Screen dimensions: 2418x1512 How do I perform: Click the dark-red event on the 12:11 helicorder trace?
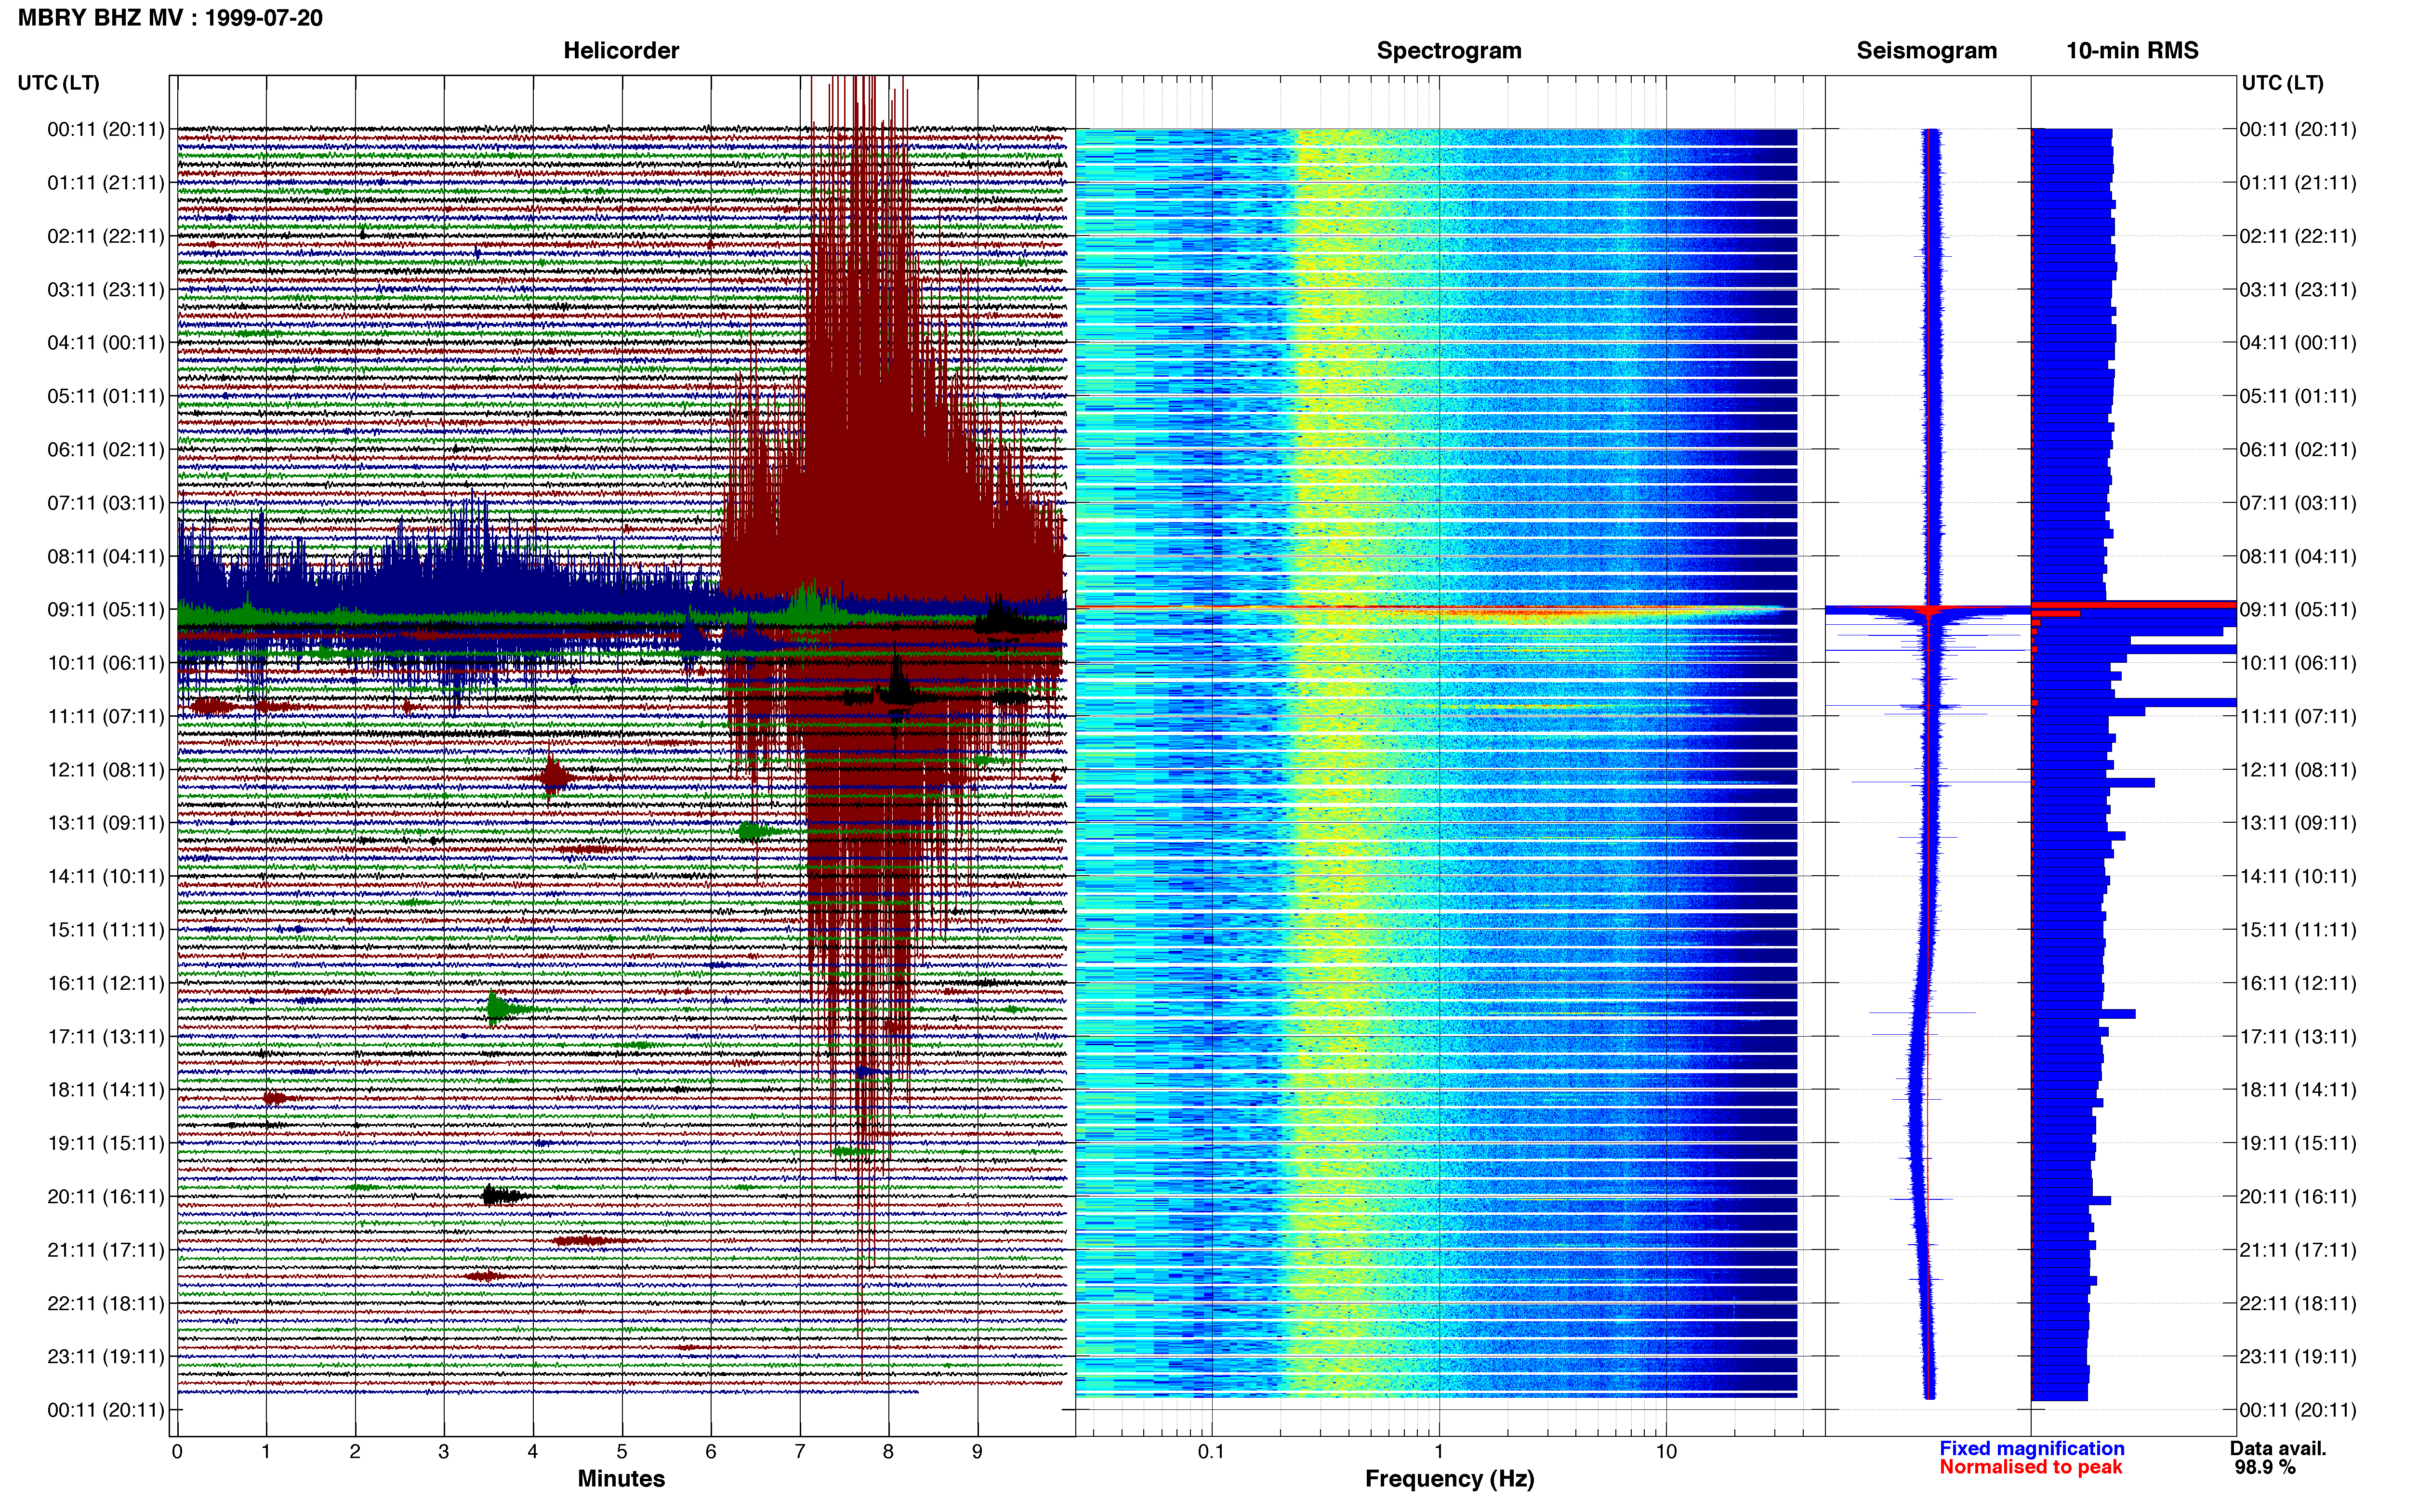click(553, 776)
